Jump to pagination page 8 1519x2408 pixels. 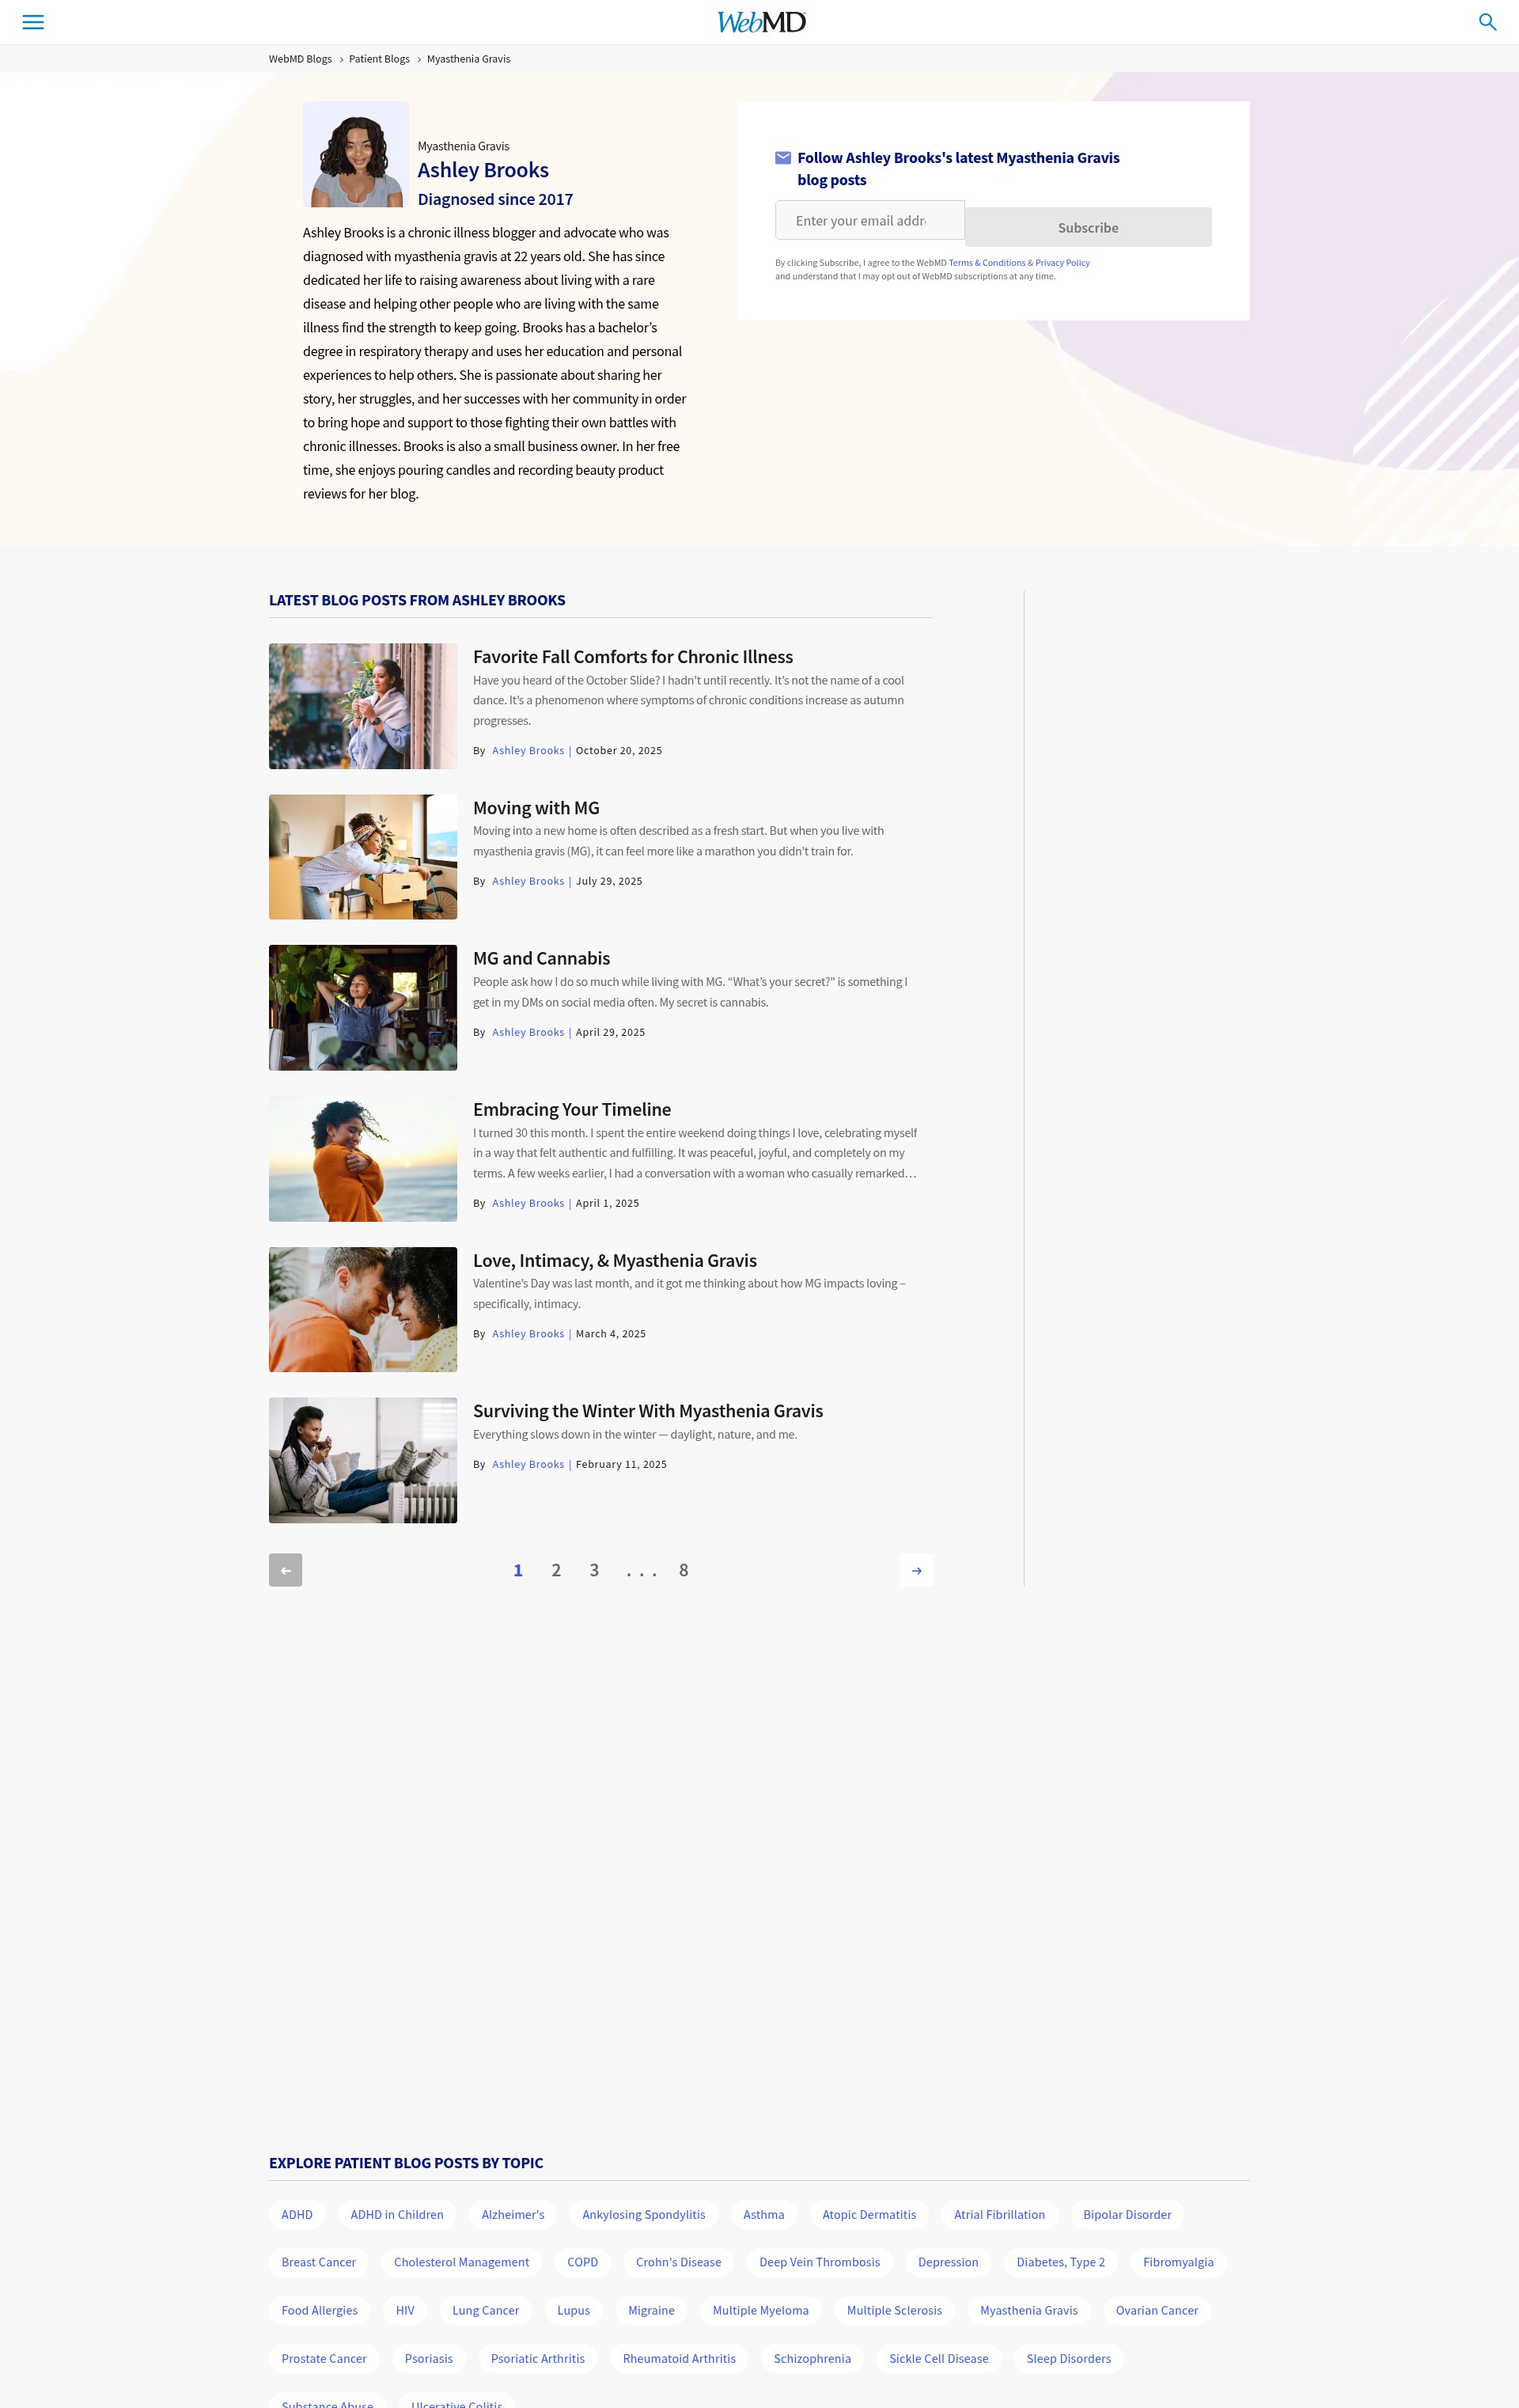click(x=684, y=1570)
